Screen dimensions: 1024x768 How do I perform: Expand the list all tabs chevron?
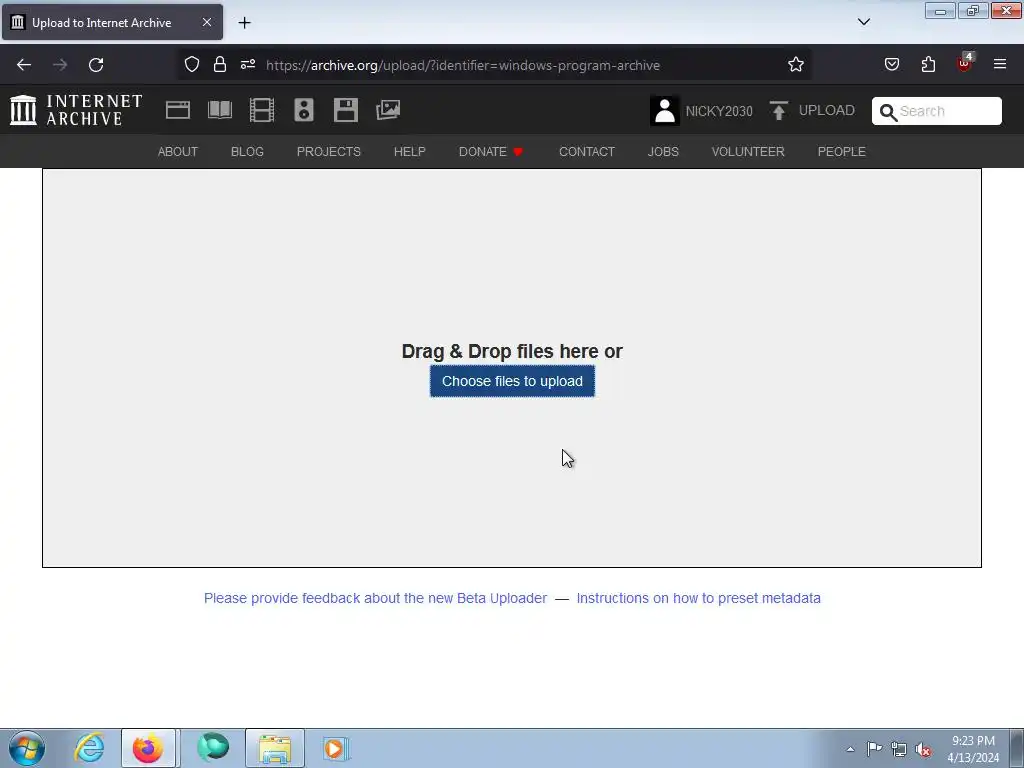point(864,22)
